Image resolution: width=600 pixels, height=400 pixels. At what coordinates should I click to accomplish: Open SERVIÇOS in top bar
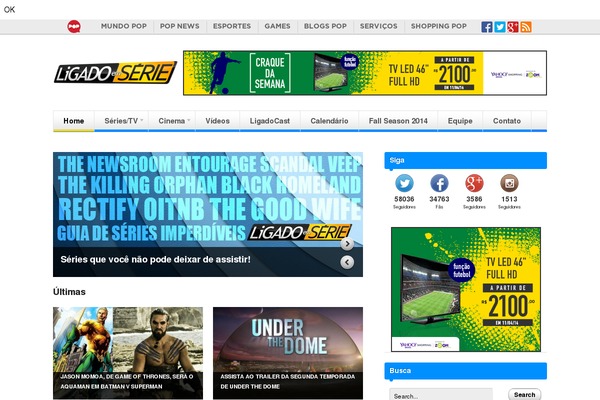coord(378,26)
